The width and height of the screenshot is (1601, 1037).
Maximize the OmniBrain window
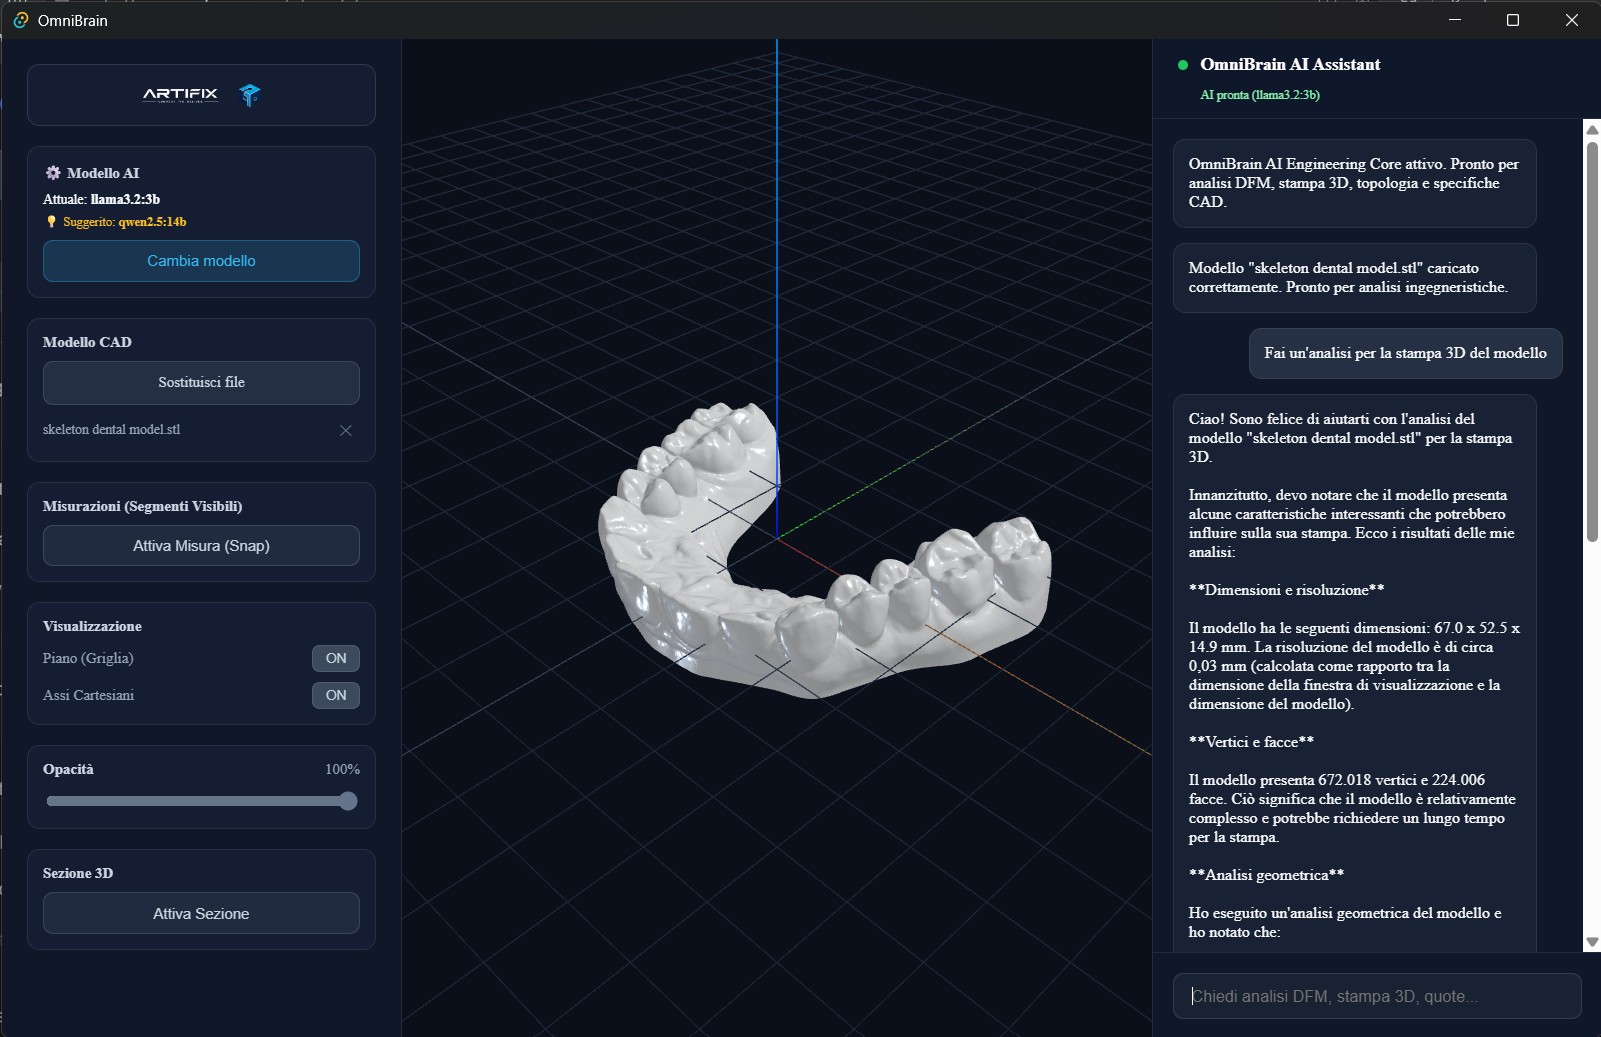(1513, 20)
